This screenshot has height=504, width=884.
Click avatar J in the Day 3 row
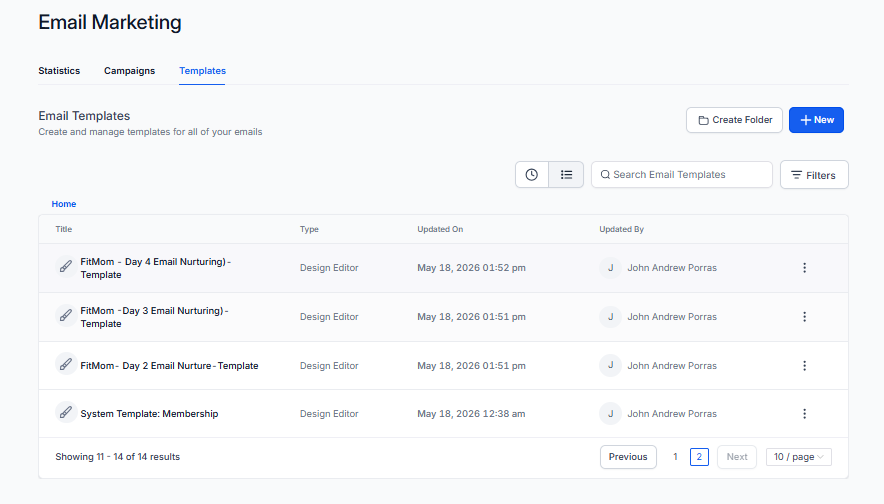611,317
